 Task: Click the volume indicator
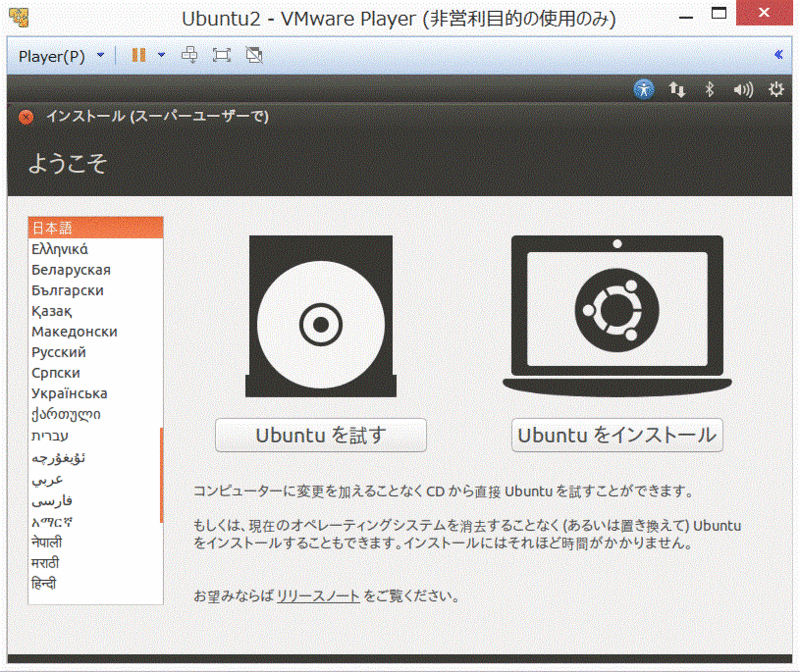coord(742,89)
